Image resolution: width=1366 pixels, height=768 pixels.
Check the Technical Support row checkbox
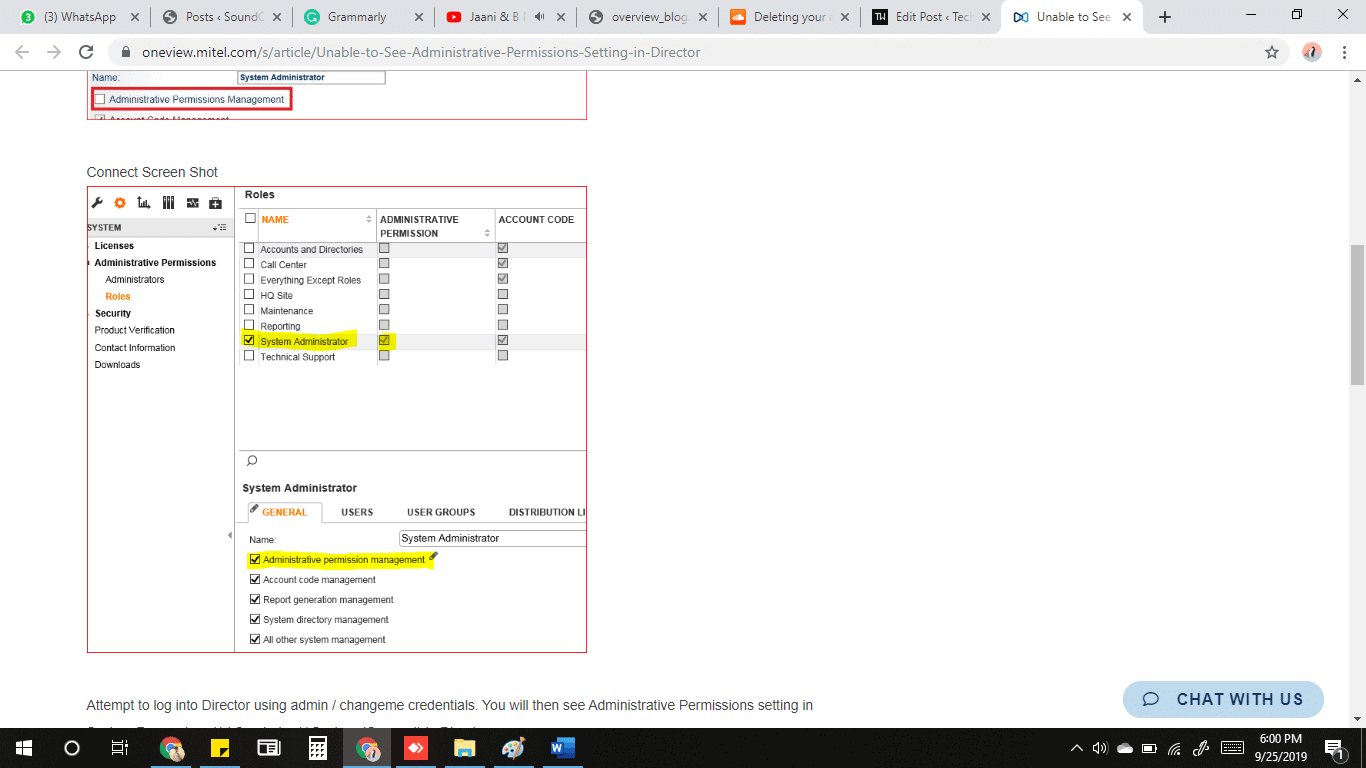point(250,356)
